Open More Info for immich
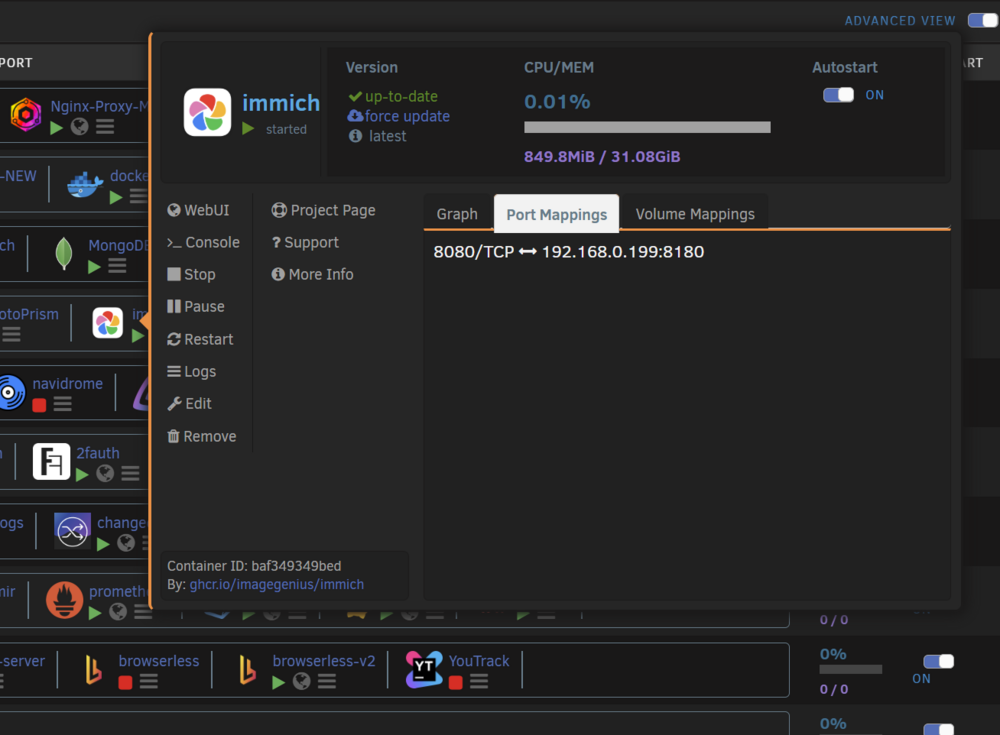Image resolution: width=1000 pixels, height=735 pixels. 312,274
